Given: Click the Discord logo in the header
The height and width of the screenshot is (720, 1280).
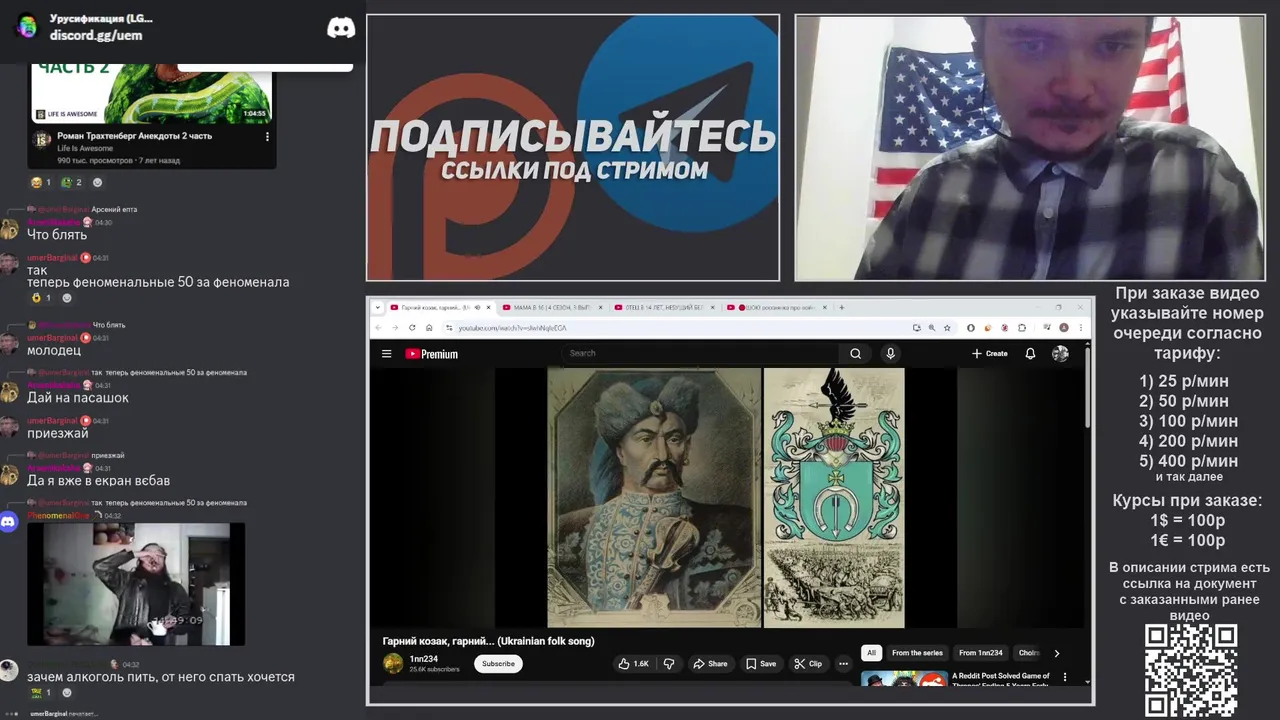Looking at the screenshot, I should coord(341,28).
